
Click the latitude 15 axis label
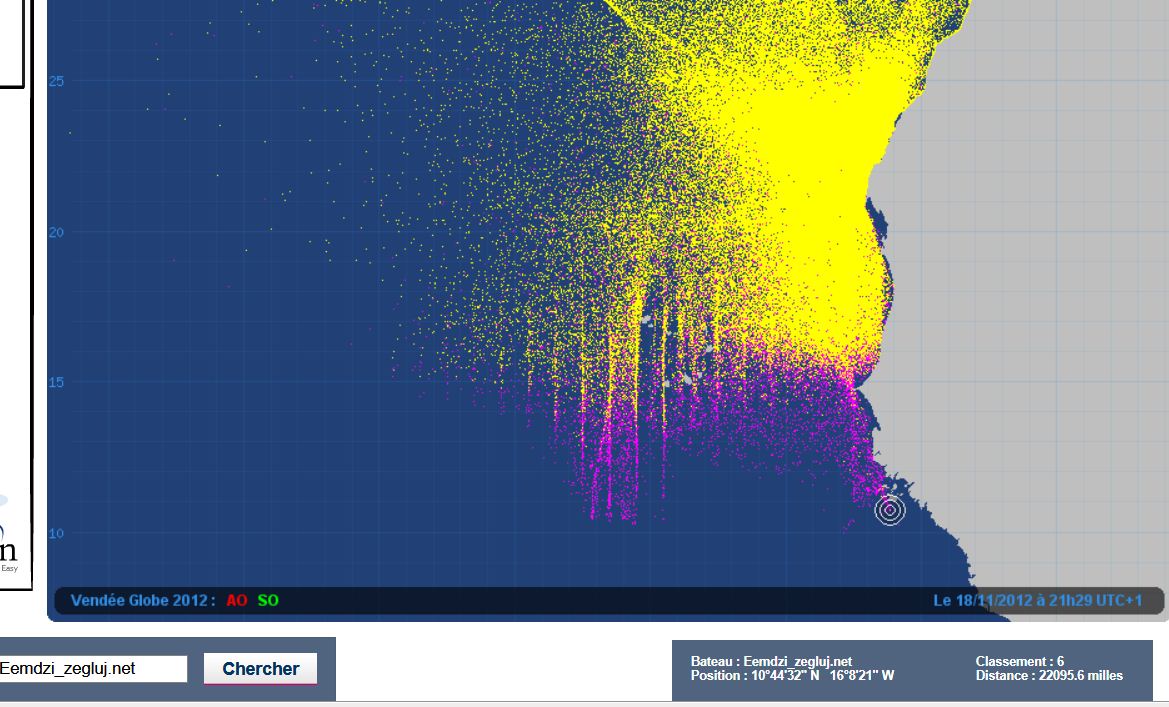click(56, 383)
